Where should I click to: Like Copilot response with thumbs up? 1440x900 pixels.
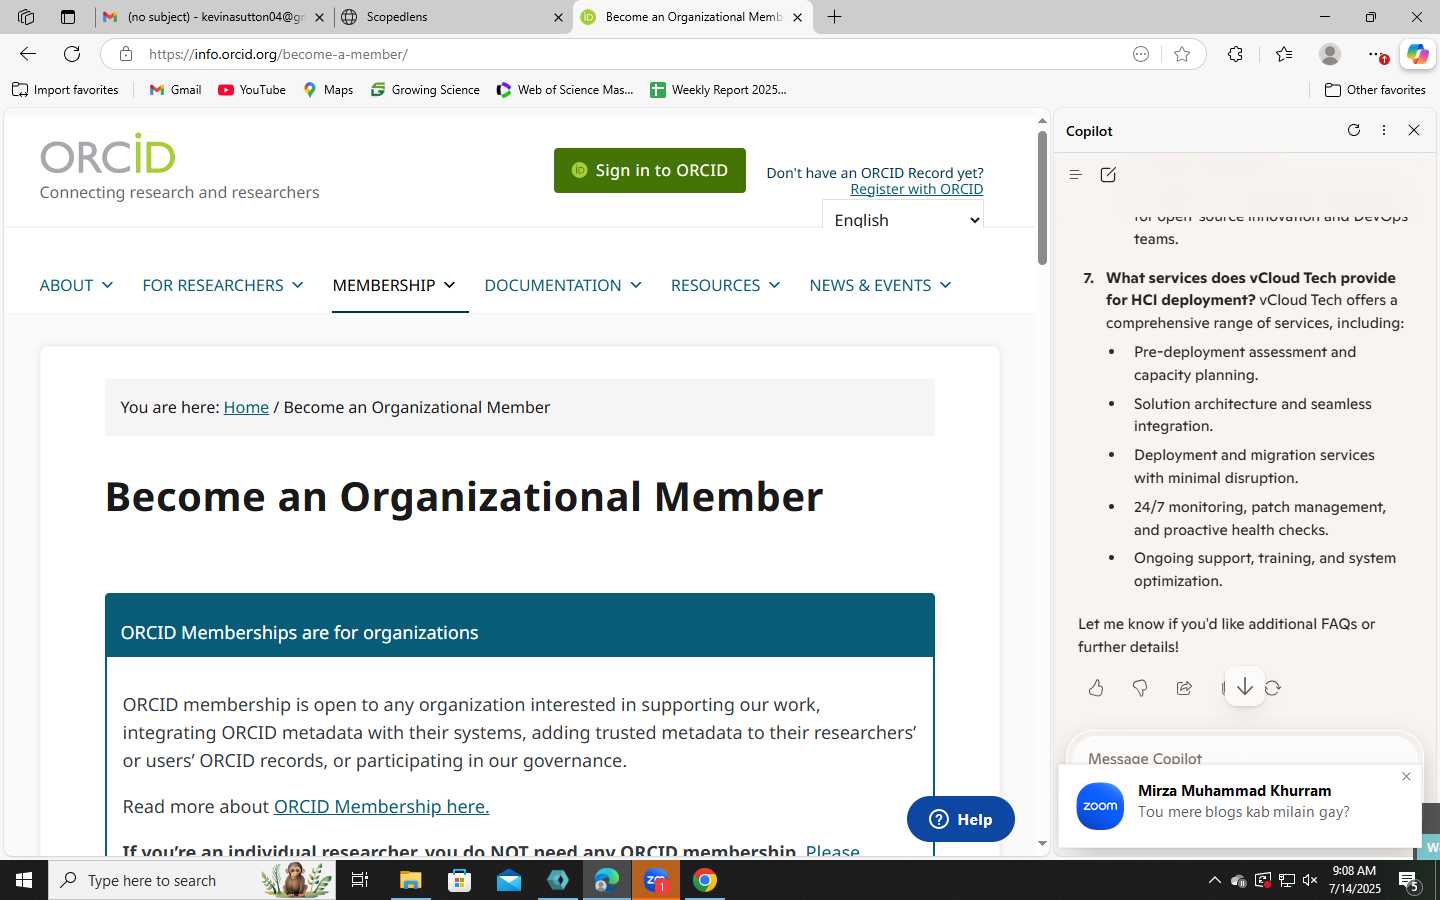click(x=1096, y=688)
